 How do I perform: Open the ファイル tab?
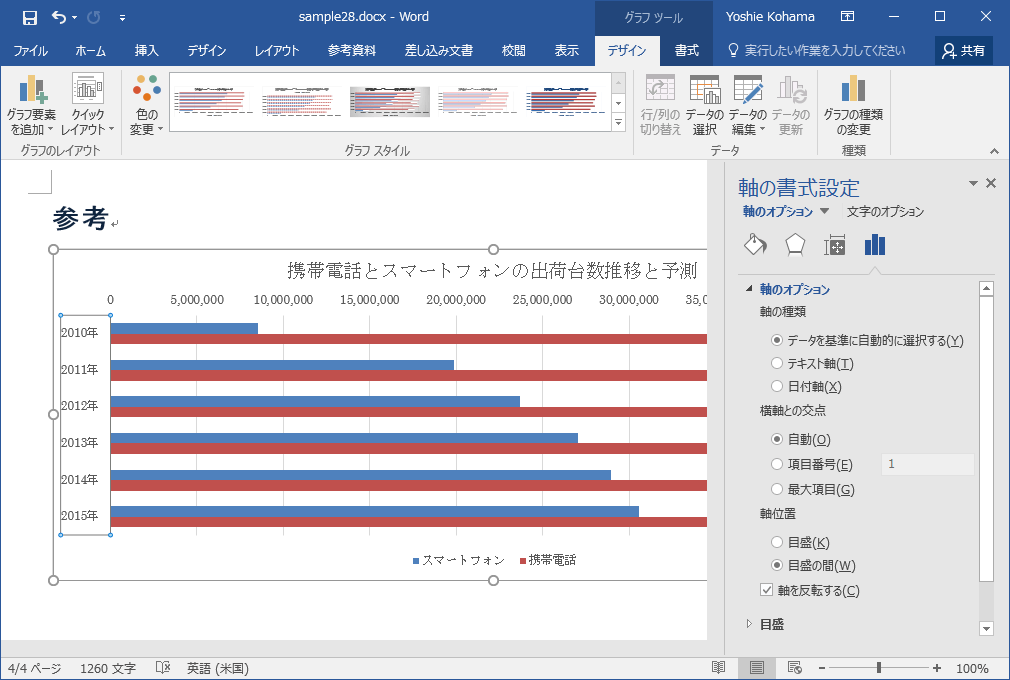(x=30, y=51)
